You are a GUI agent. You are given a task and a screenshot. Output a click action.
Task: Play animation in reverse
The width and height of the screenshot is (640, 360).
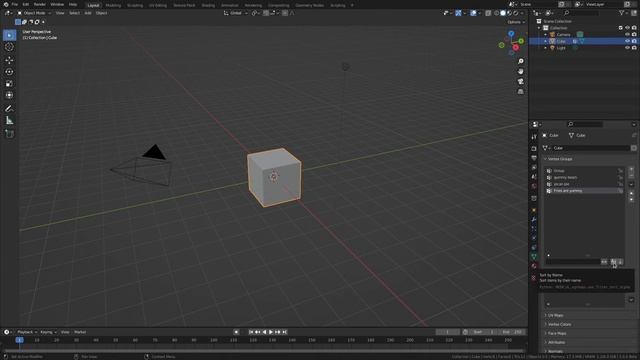(x=264, y=332)
